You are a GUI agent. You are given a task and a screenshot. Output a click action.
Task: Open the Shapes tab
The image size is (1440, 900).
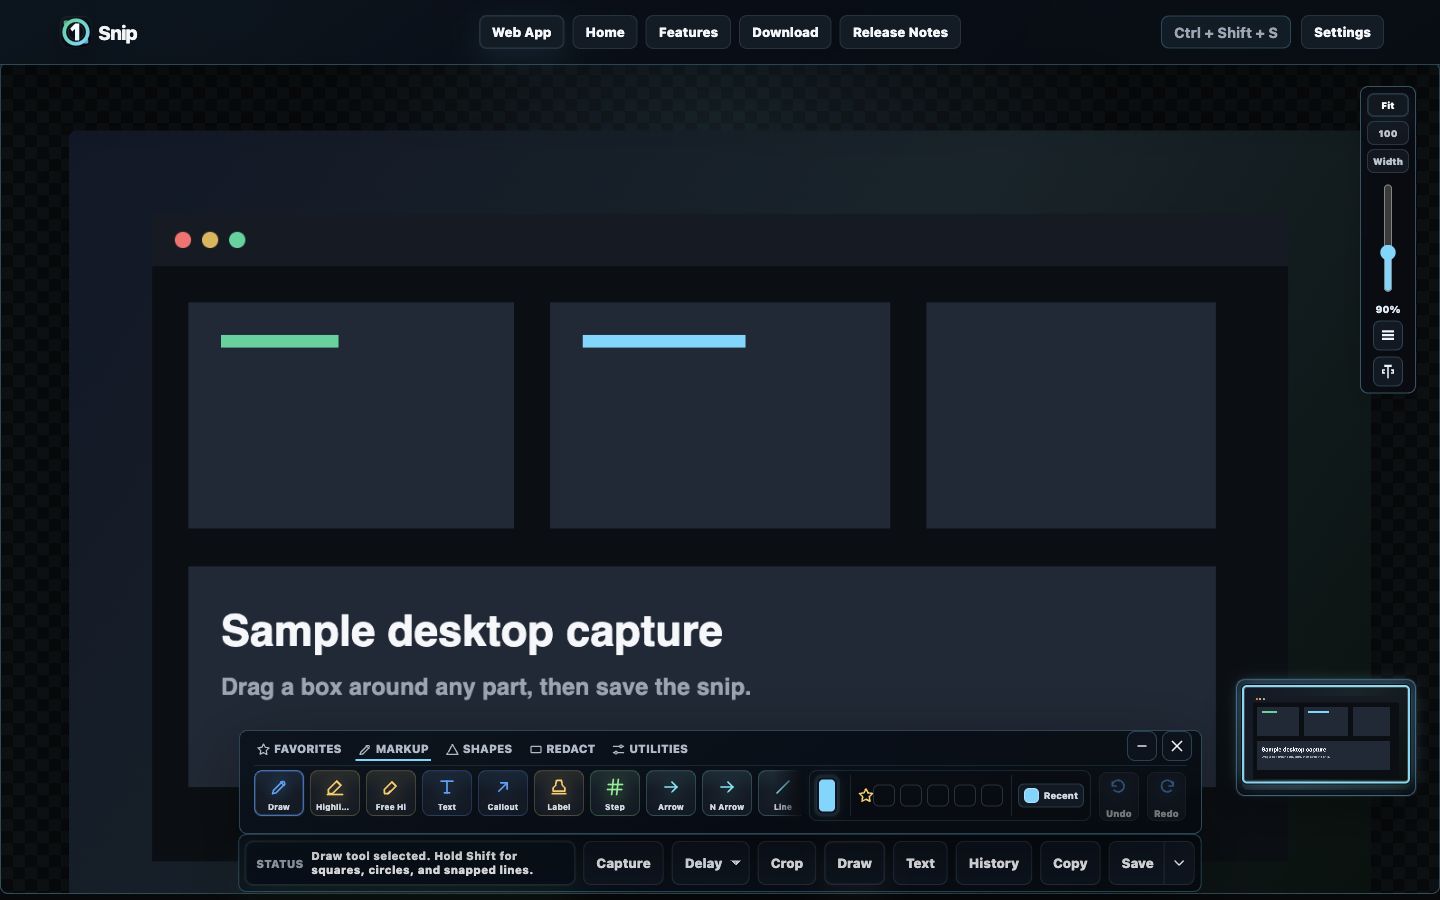(x=479, y=749)
